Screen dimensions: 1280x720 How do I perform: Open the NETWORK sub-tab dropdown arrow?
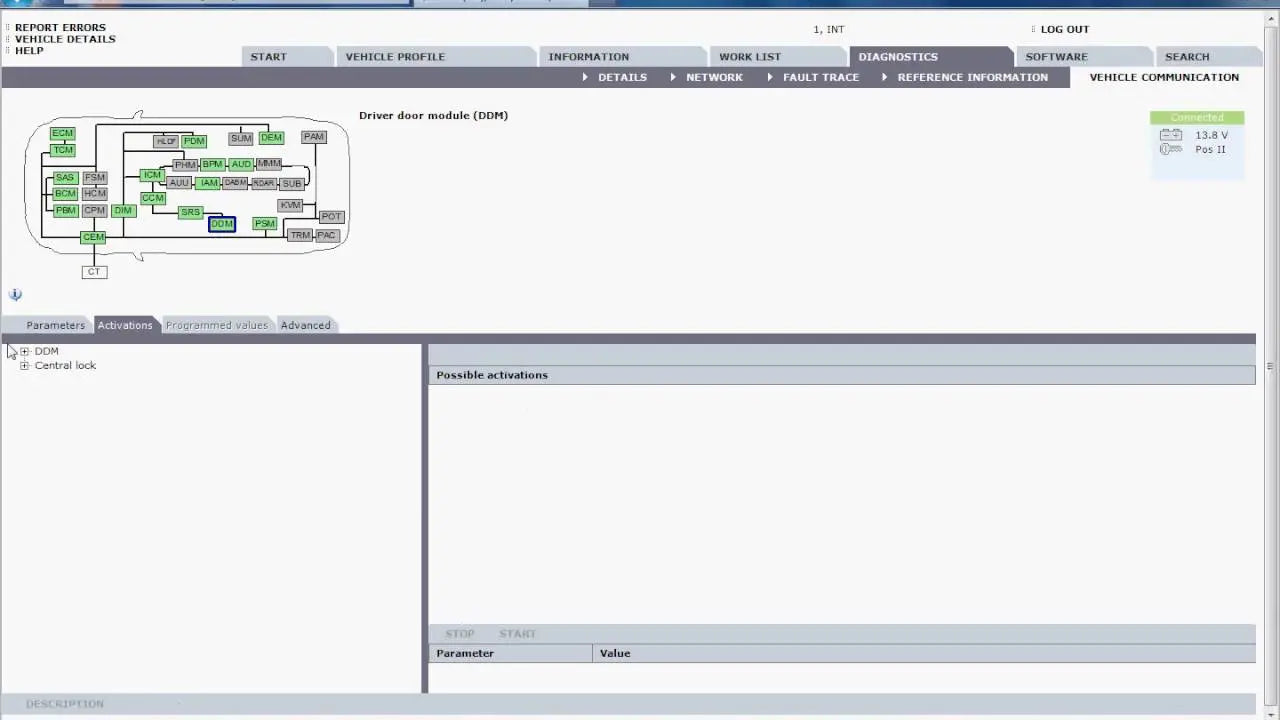[x=673, y=77]
